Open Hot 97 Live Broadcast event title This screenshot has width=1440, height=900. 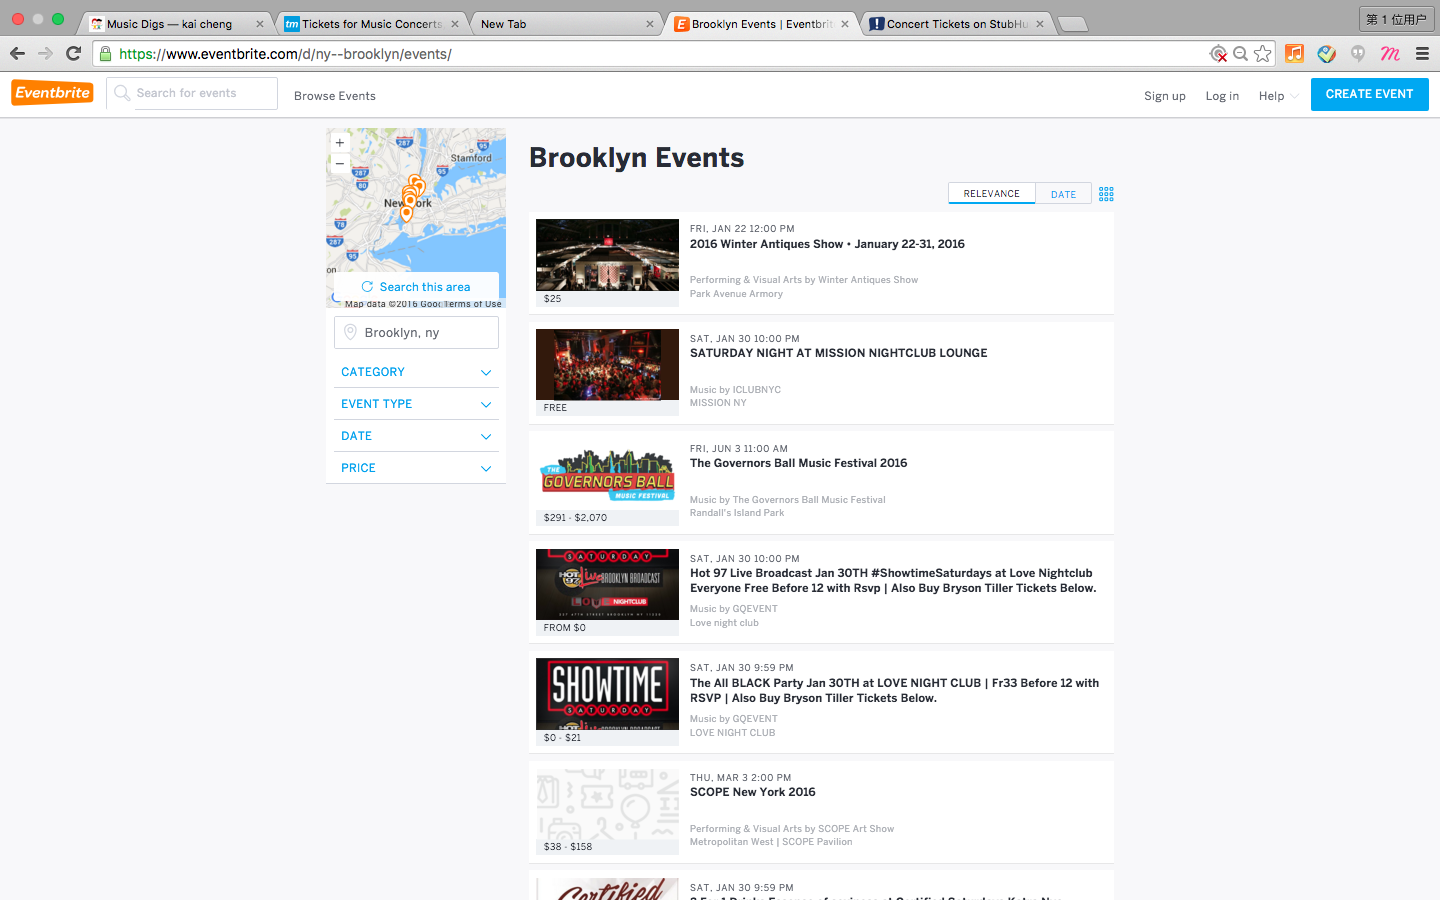click(893, 581)
